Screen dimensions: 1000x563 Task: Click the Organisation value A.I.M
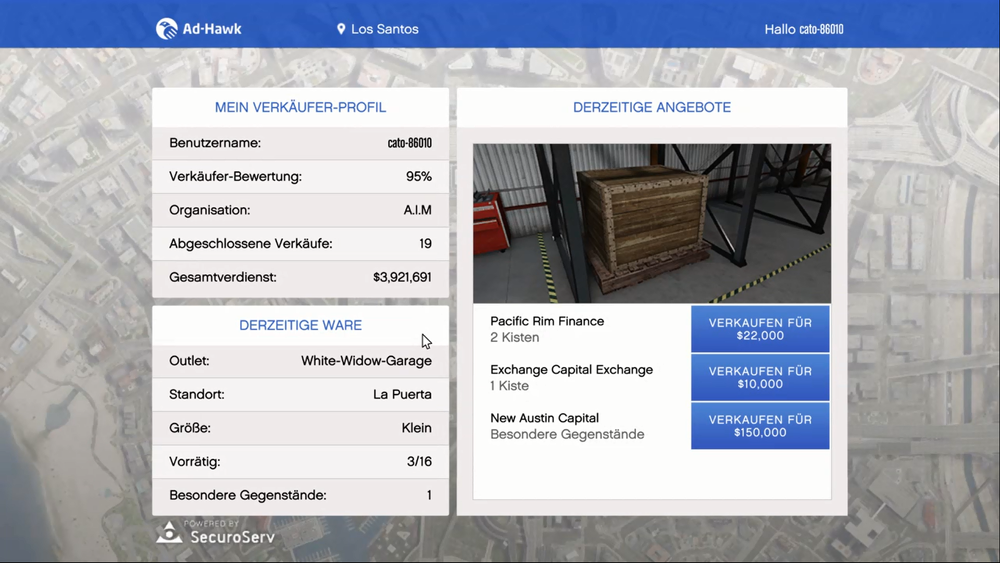(418, 210)
